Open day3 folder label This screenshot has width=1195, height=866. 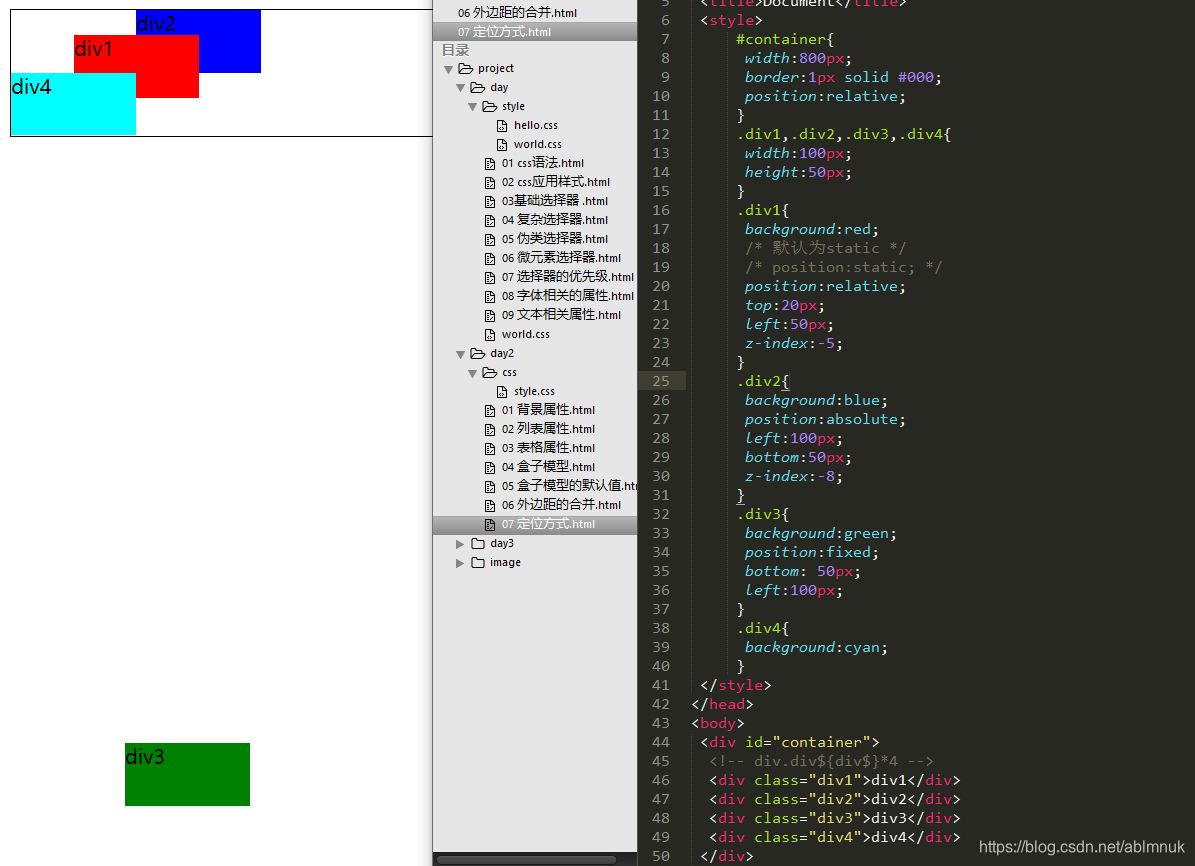[501, 544]
